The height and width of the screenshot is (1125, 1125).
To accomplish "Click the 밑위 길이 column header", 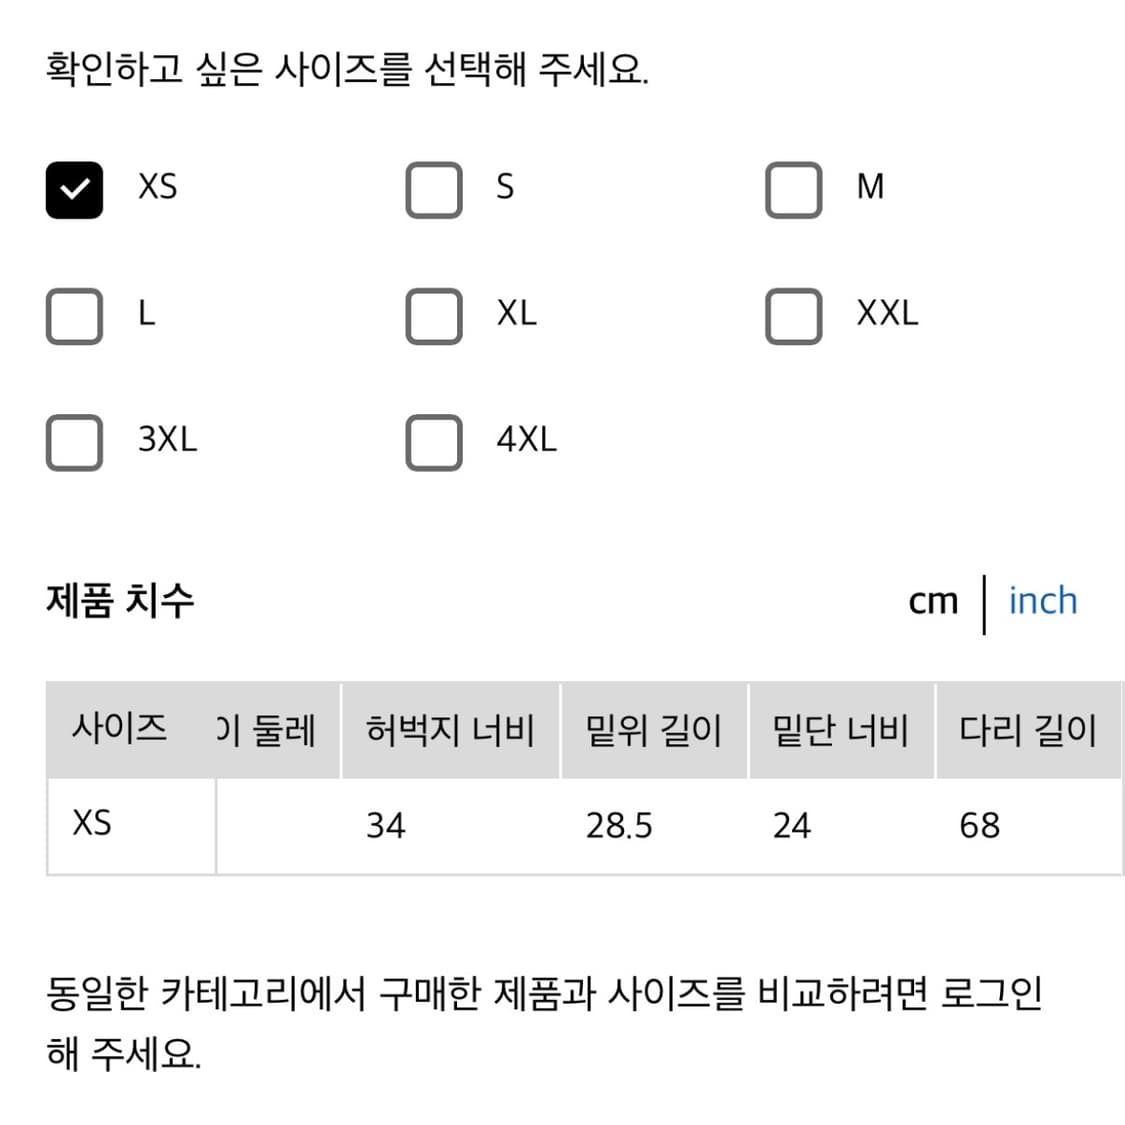I will tap(655, 730).
